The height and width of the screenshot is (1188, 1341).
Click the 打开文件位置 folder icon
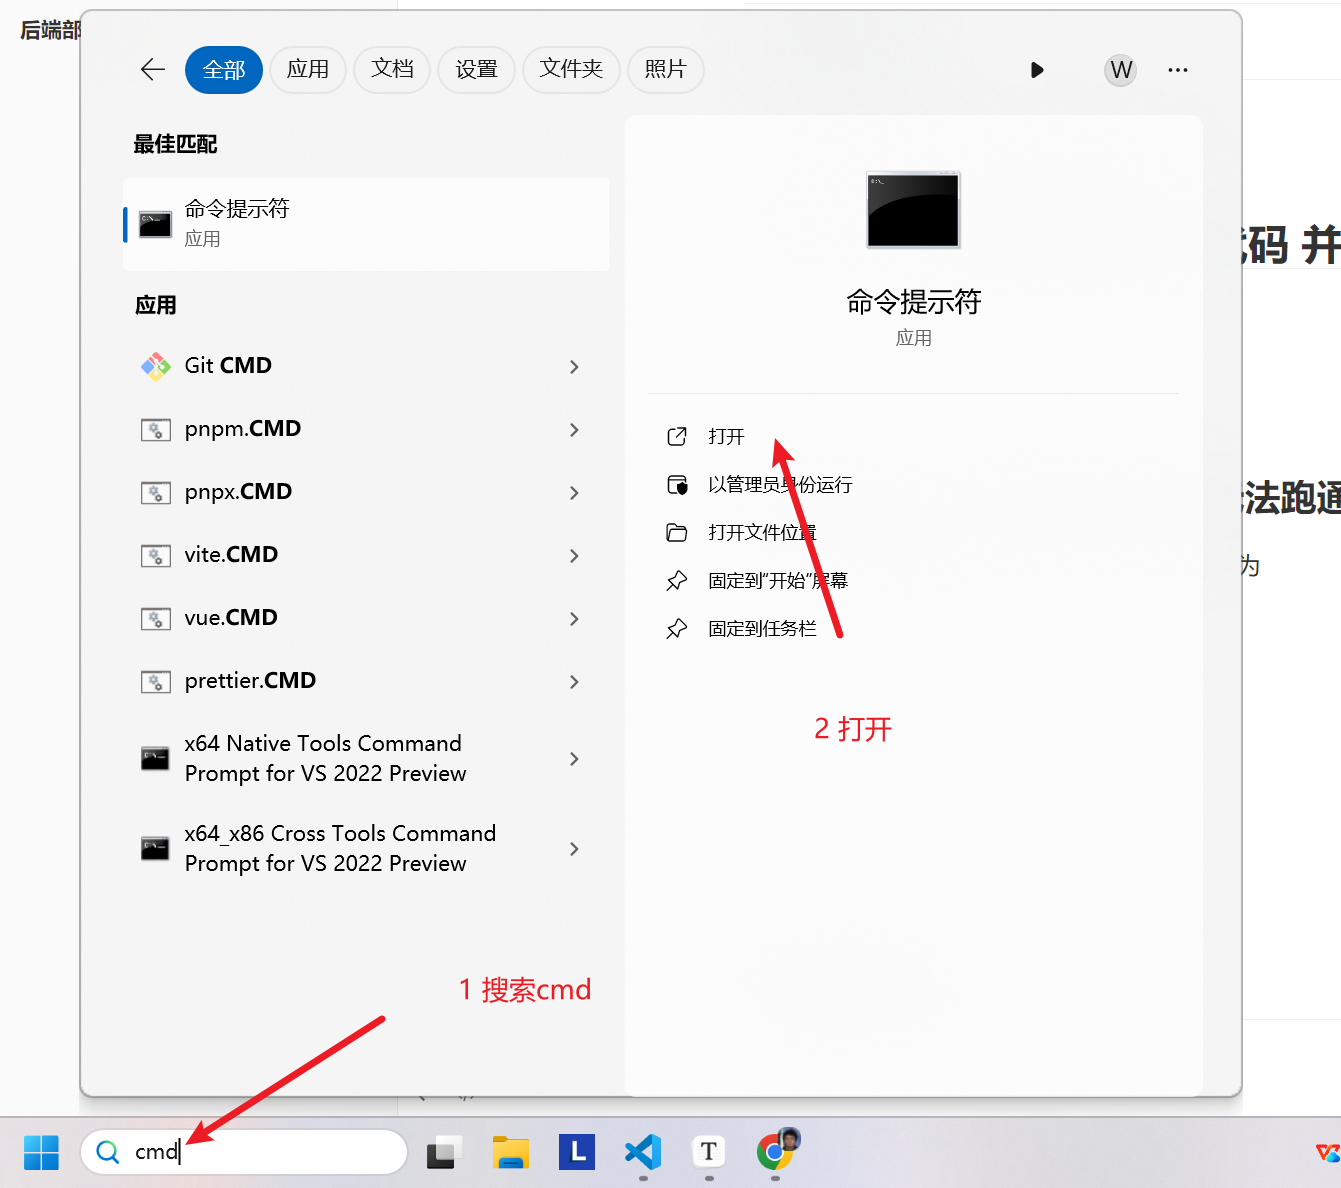[x=677, y=533]
